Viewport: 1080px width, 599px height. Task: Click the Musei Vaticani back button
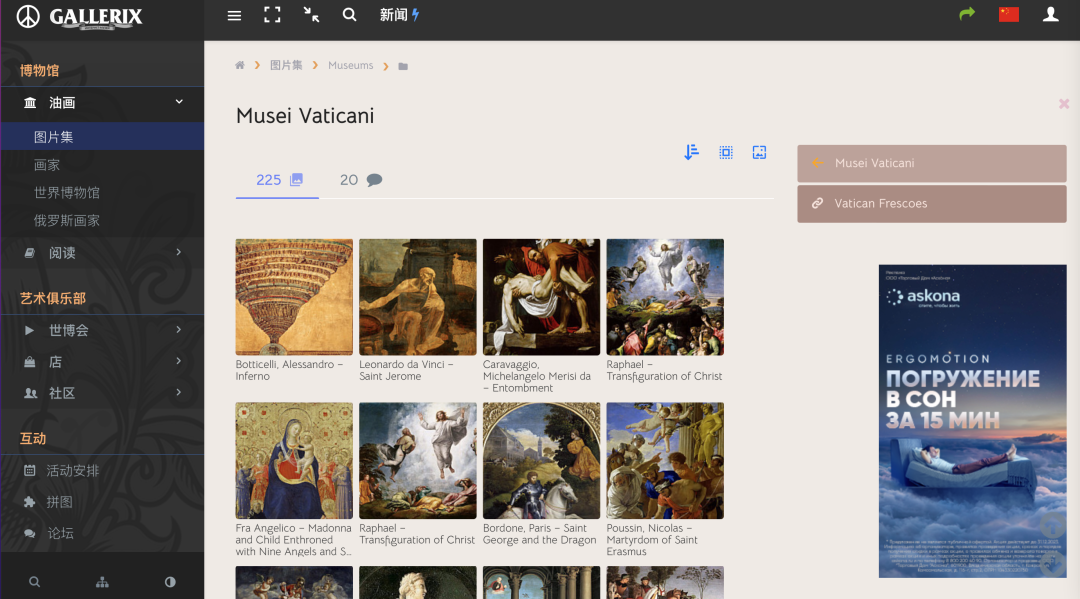[932, 163]
